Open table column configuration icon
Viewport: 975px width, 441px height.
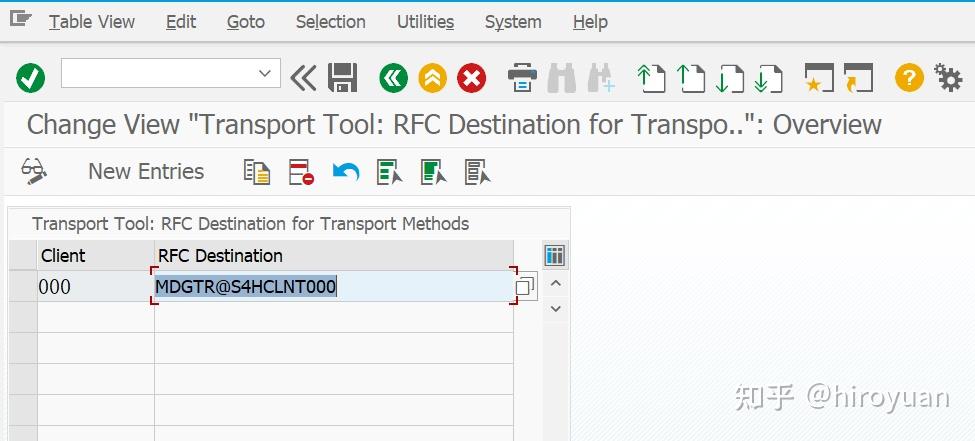pos(554,255)
